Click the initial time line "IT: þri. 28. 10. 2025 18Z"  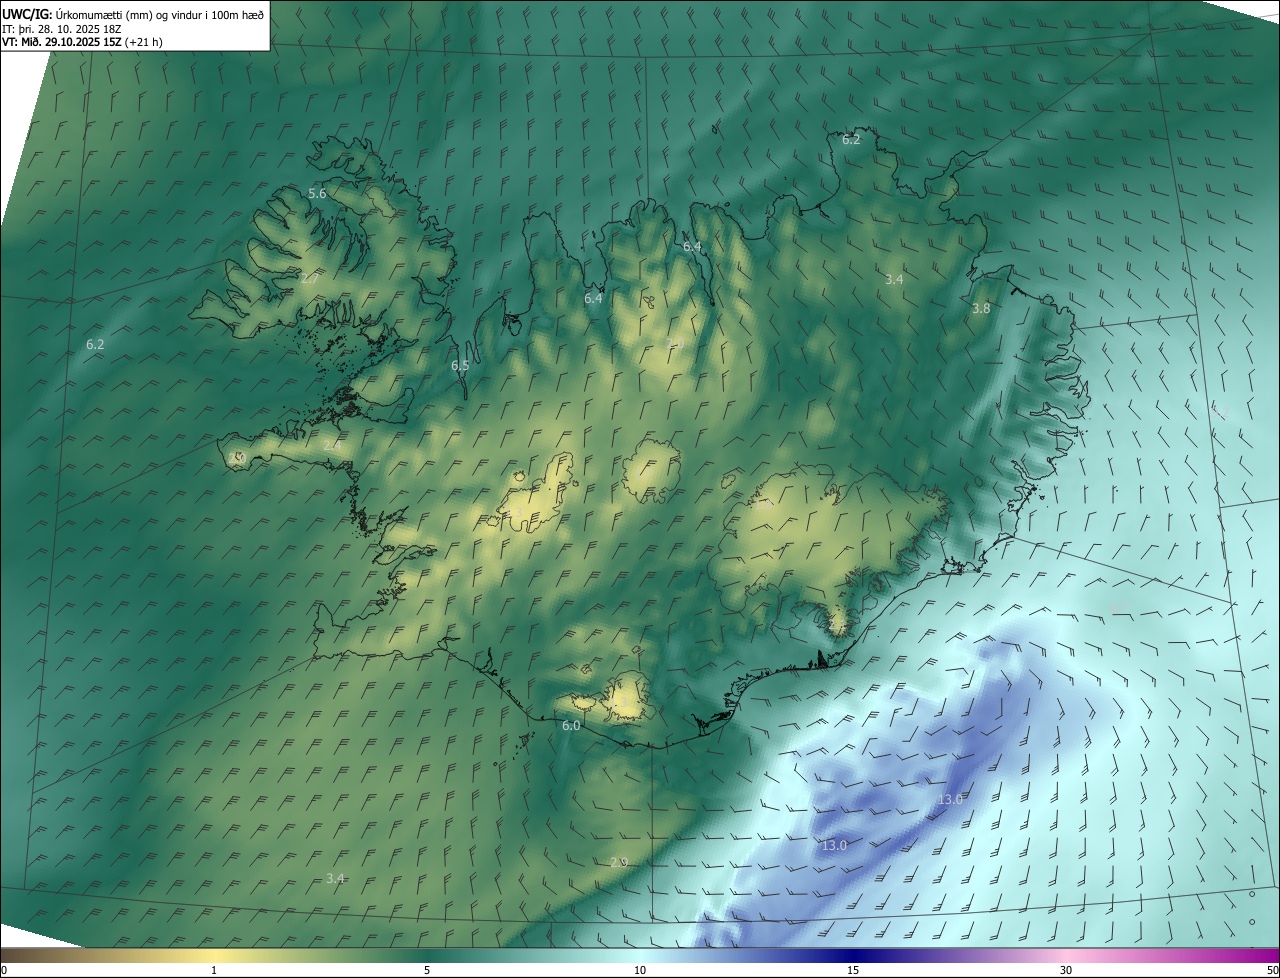point(61,29)
